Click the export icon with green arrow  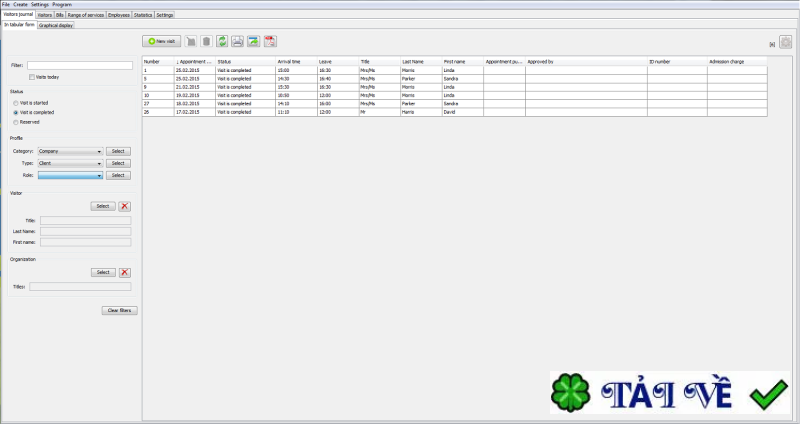point(254,41)
